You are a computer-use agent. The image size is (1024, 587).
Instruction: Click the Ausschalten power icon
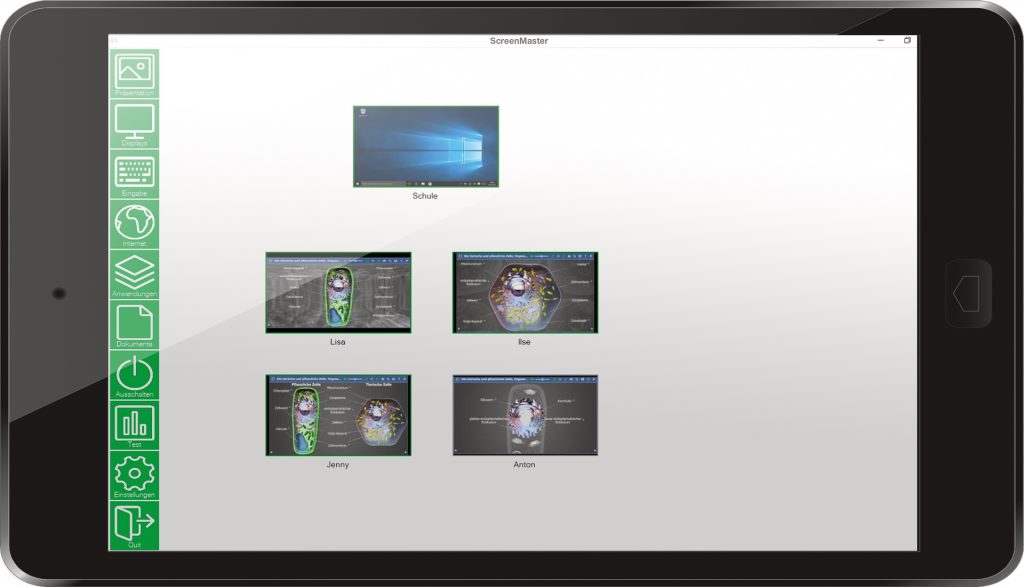[134, 375]
